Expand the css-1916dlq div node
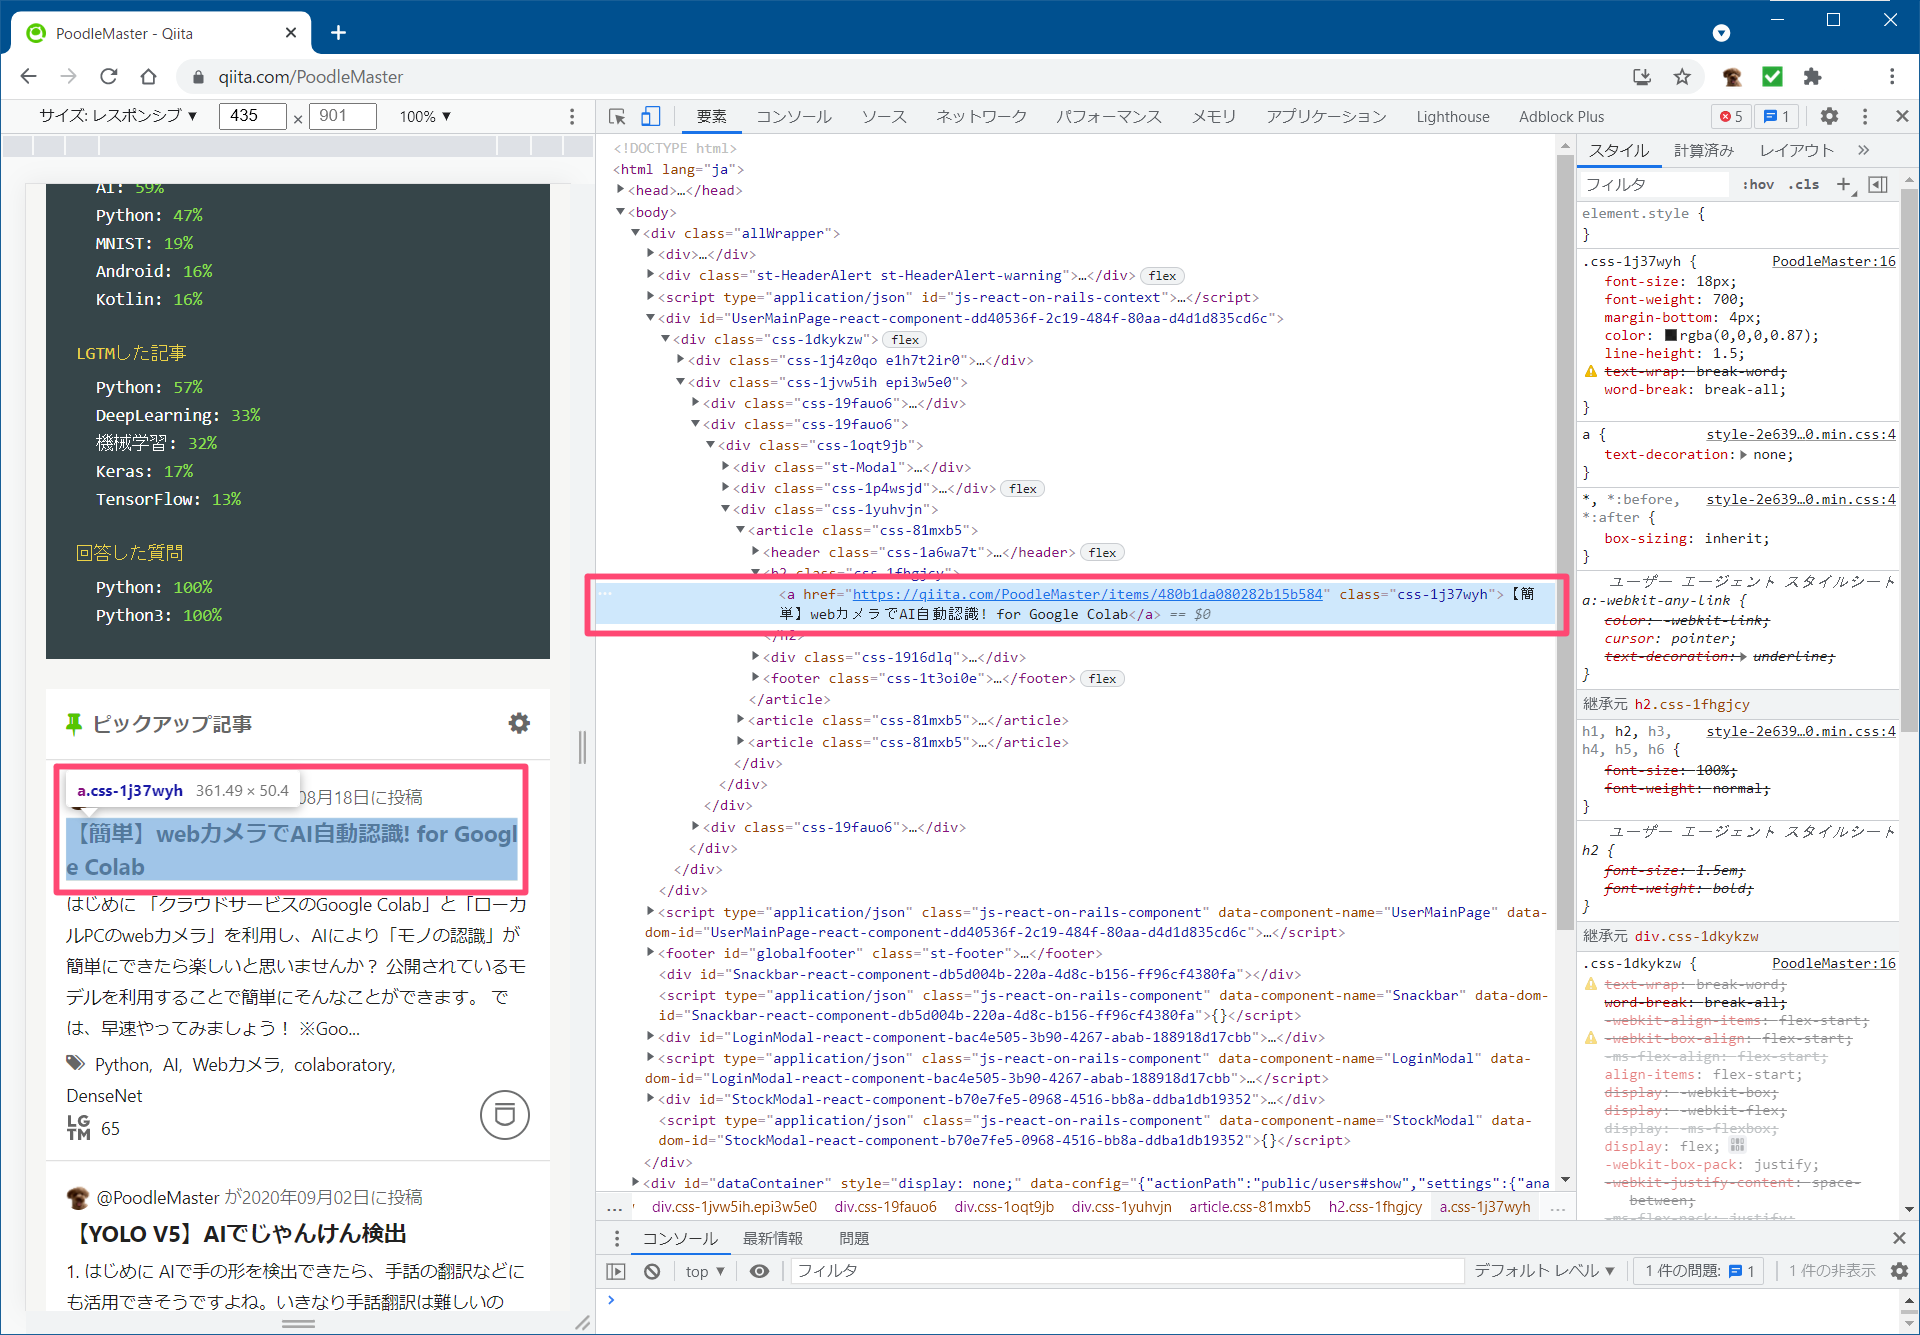The width and height of the screenshot is (1920, 1335). (x=756, y=657)
